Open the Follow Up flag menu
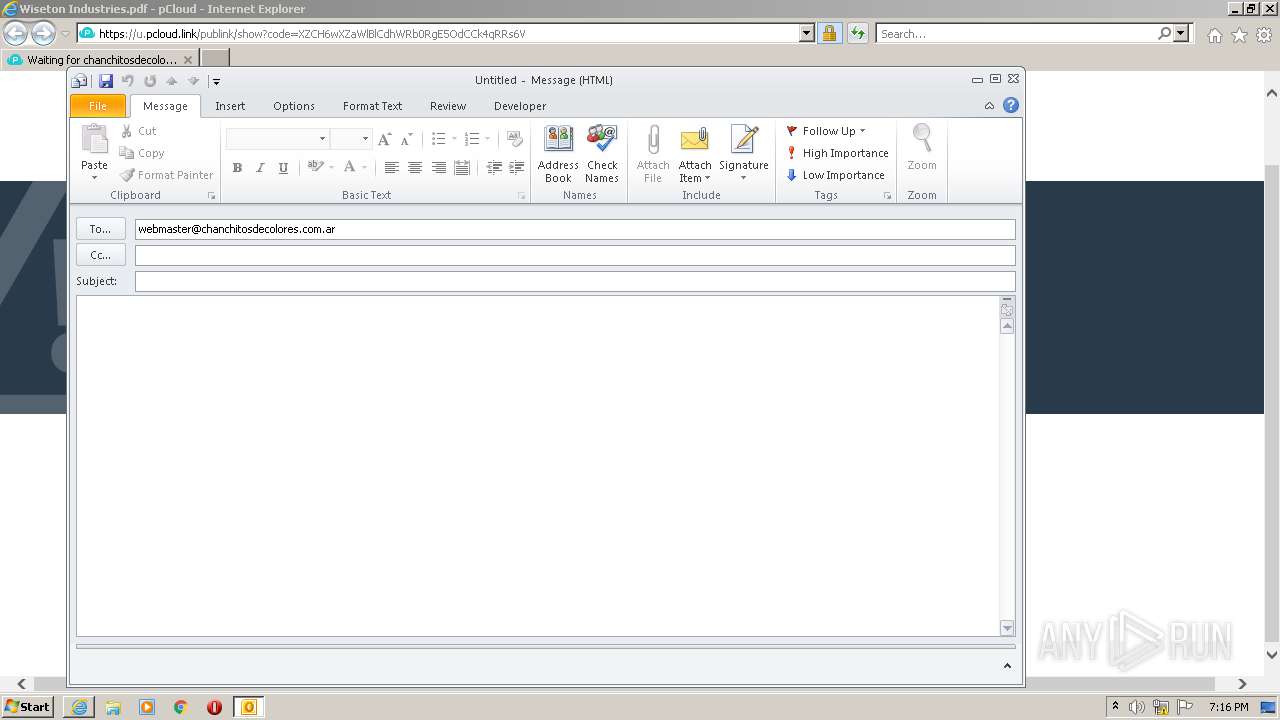 [826, 131]
